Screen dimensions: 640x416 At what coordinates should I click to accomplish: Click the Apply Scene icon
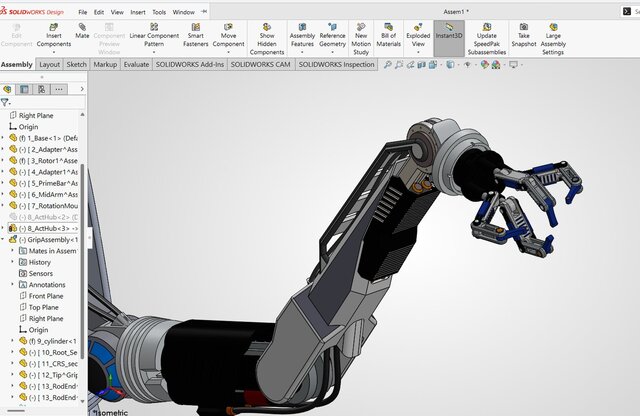click(x=496, y=65)
